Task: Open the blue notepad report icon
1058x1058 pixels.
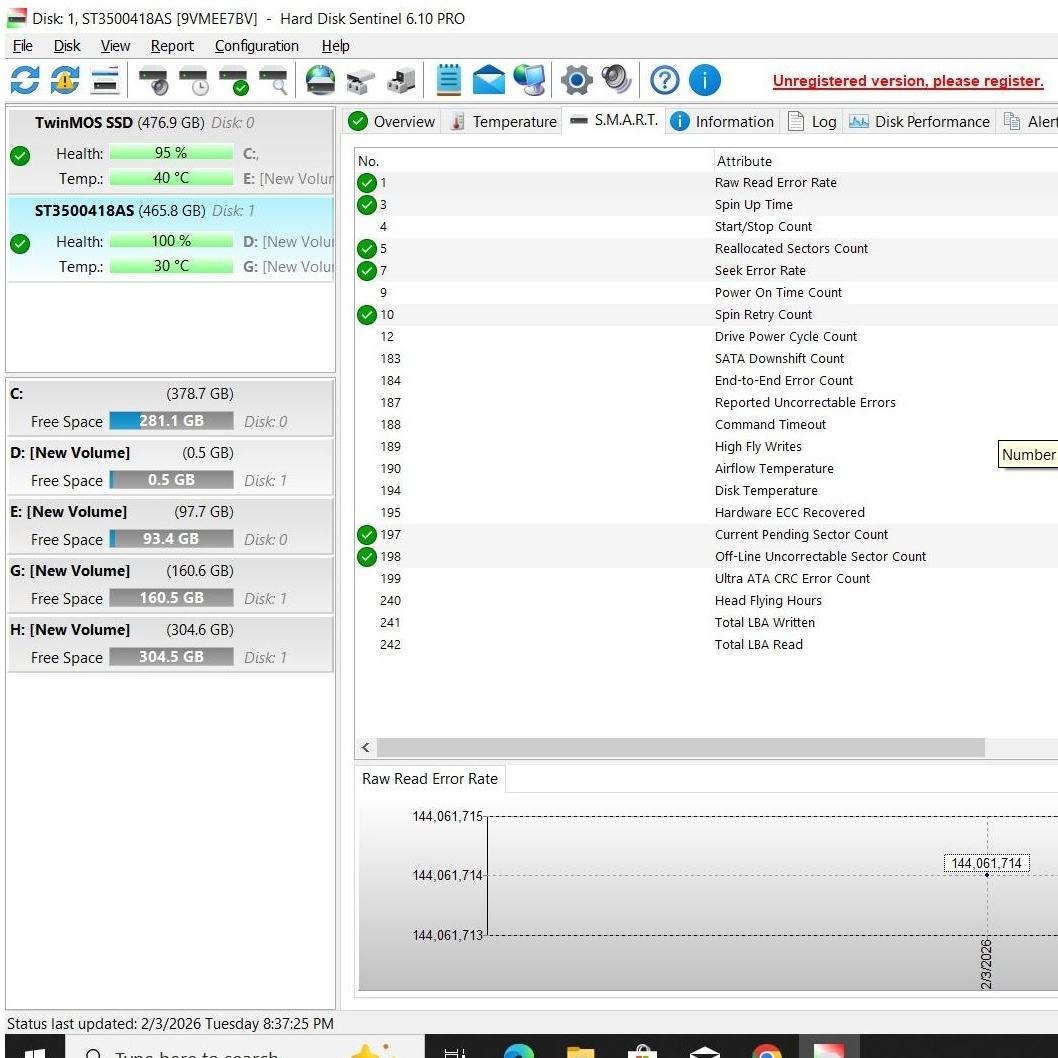Action: [449, 80]
